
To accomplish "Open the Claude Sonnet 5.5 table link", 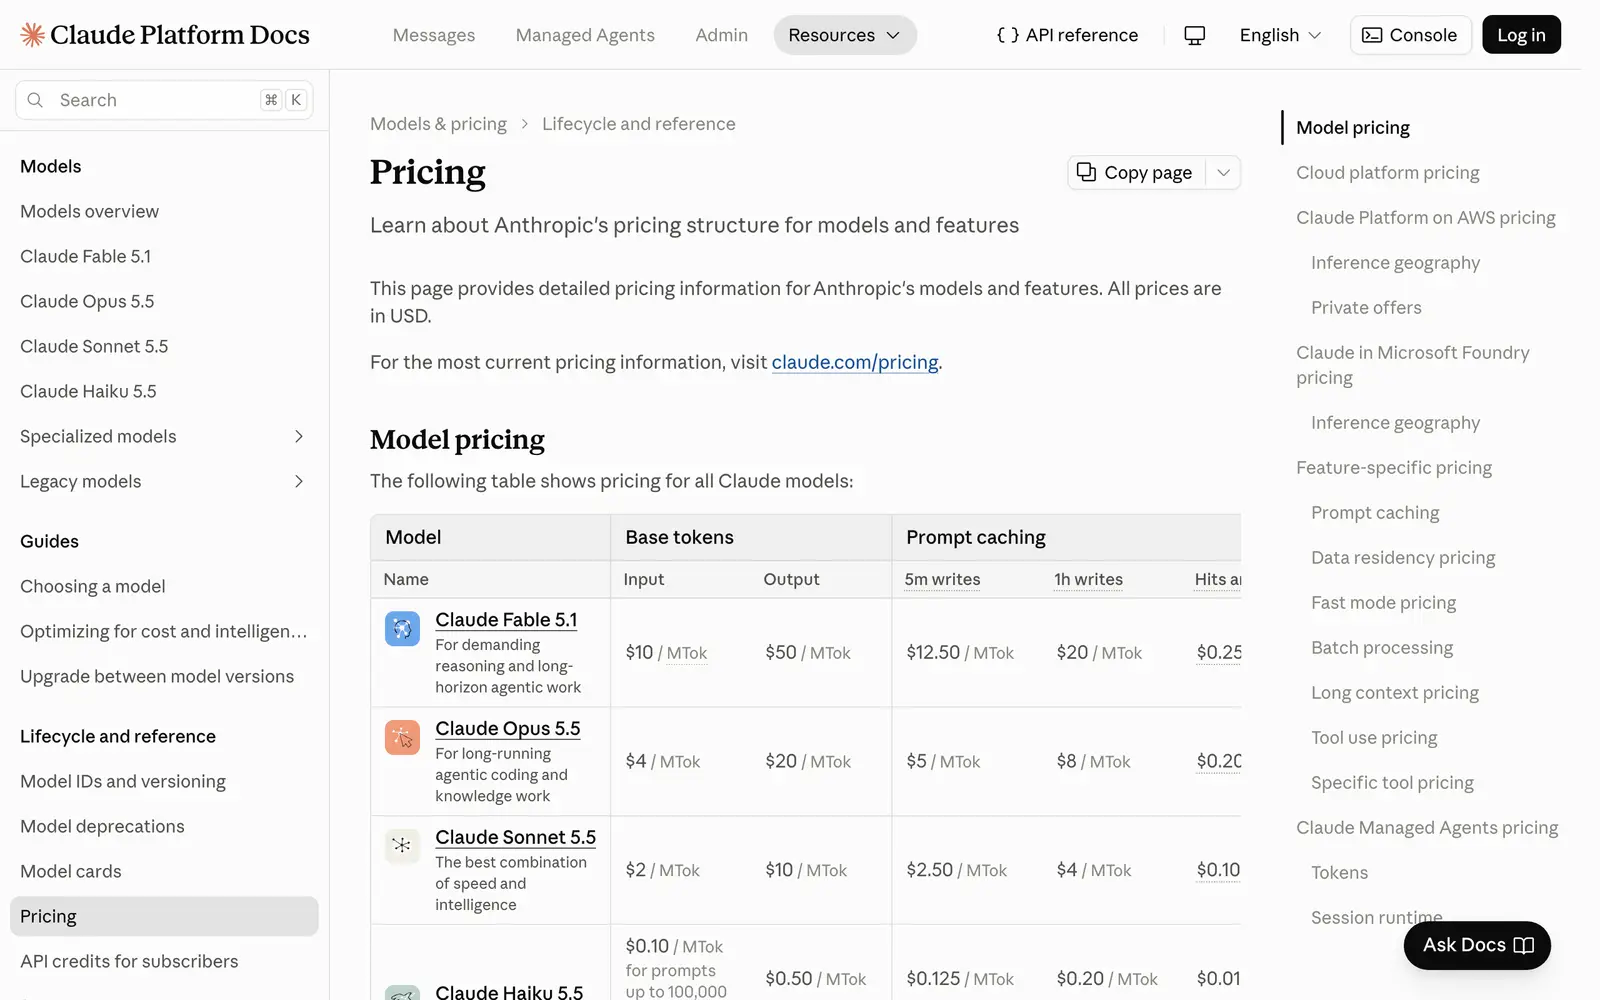I will (516, 837).
